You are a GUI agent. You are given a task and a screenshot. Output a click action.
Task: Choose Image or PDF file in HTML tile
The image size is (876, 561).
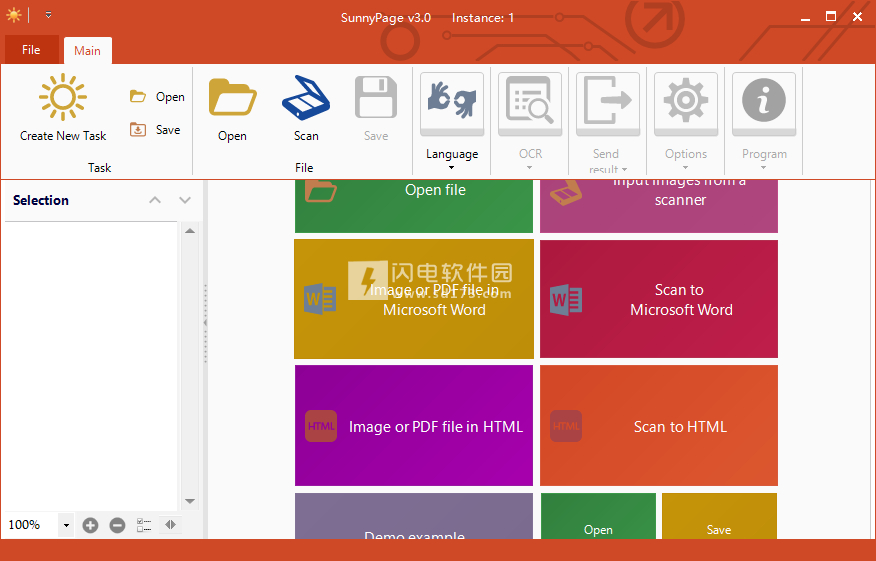point(414,426)
